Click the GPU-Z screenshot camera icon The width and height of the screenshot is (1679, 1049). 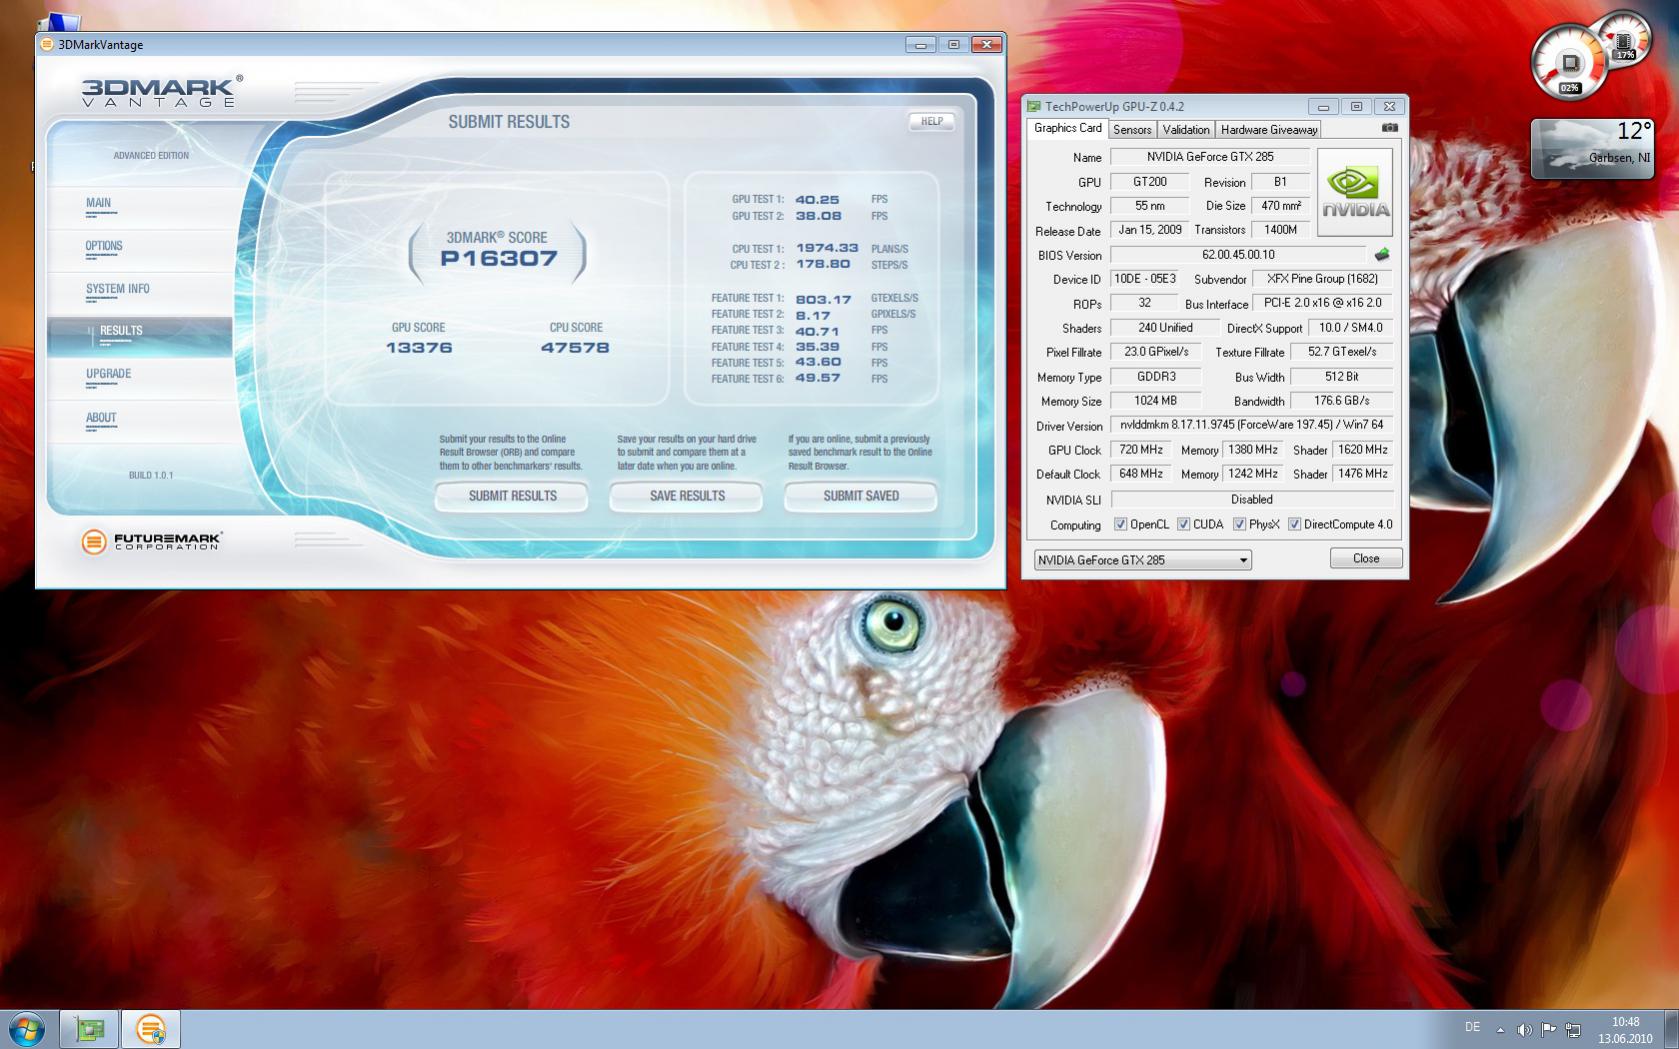point(1389,128)
